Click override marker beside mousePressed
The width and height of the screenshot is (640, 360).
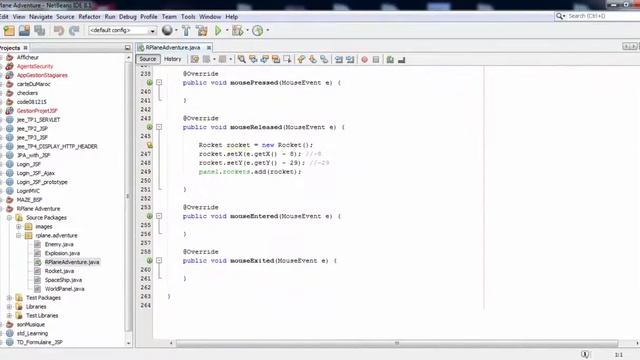(x=150, y=82)
